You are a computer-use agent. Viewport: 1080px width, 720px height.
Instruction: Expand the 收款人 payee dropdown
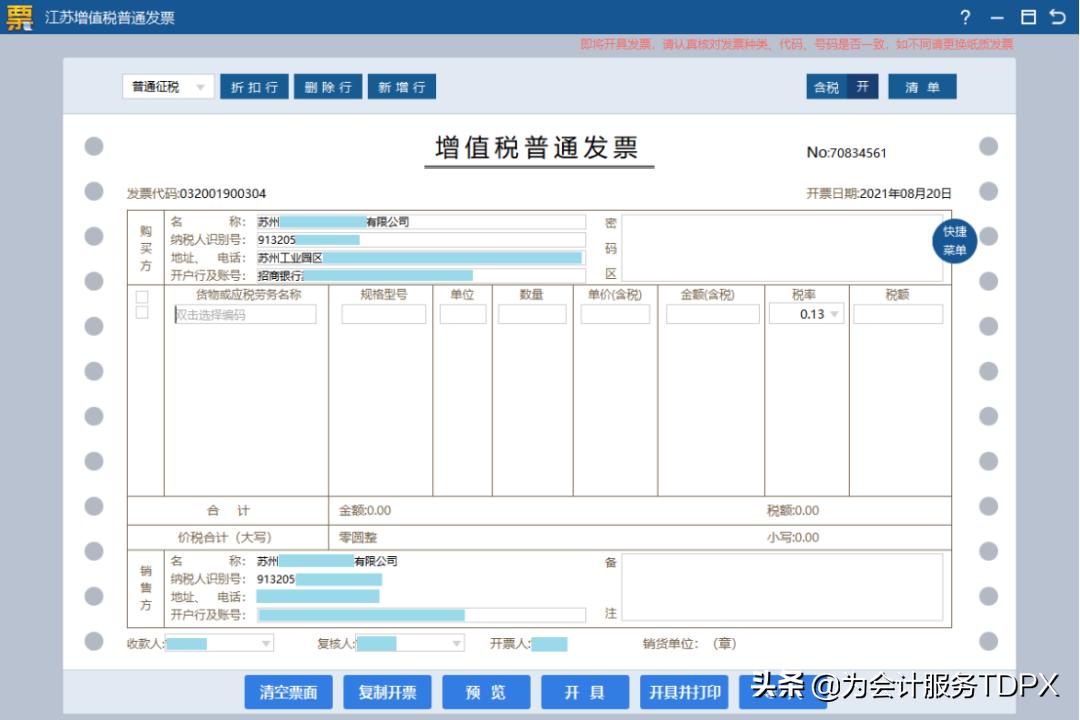tap(264, 643)
